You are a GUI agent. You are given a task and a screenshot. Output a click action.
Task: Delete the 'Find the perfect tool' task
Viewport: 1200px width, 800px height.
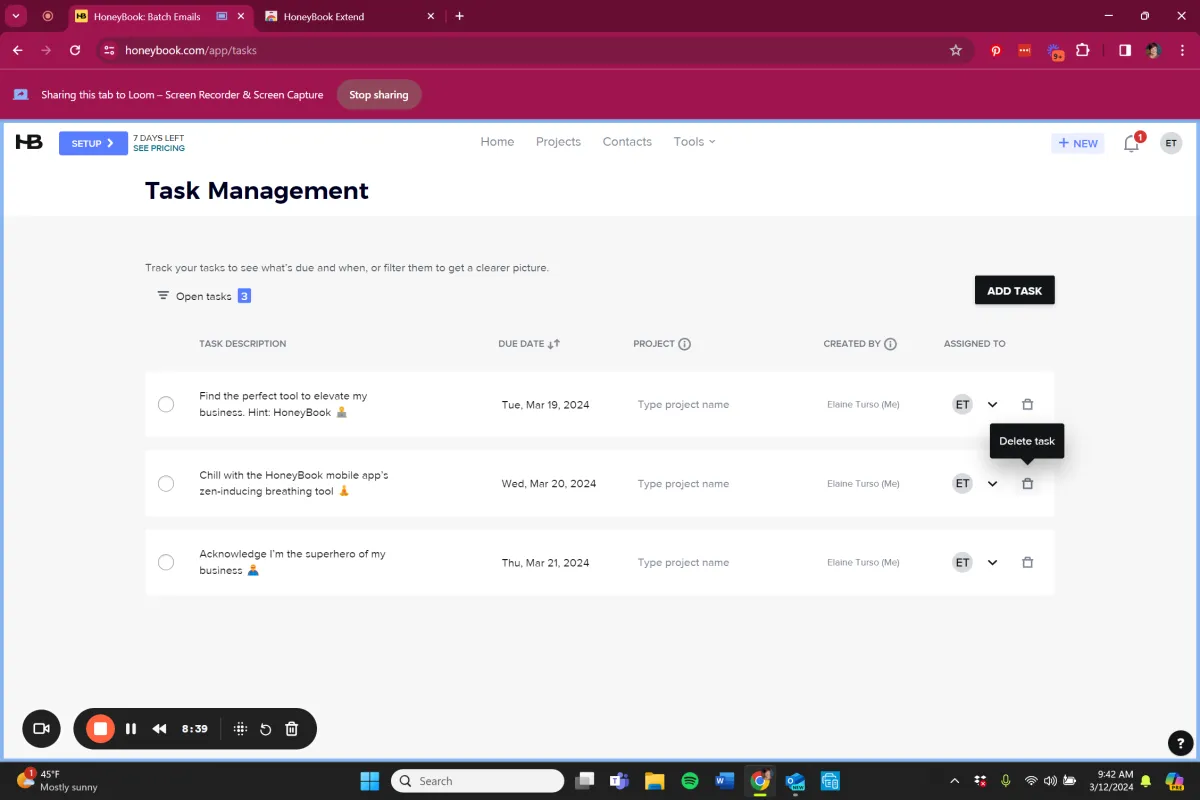pyautogui.click(x=1027, y=404)
